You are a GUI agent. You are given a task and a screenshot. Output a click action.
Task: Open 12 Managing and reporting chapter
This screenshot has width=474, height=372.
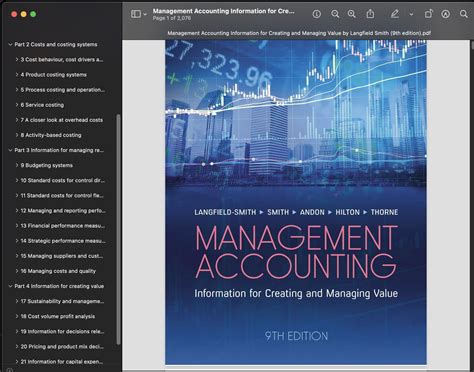[x=63, y=211]
